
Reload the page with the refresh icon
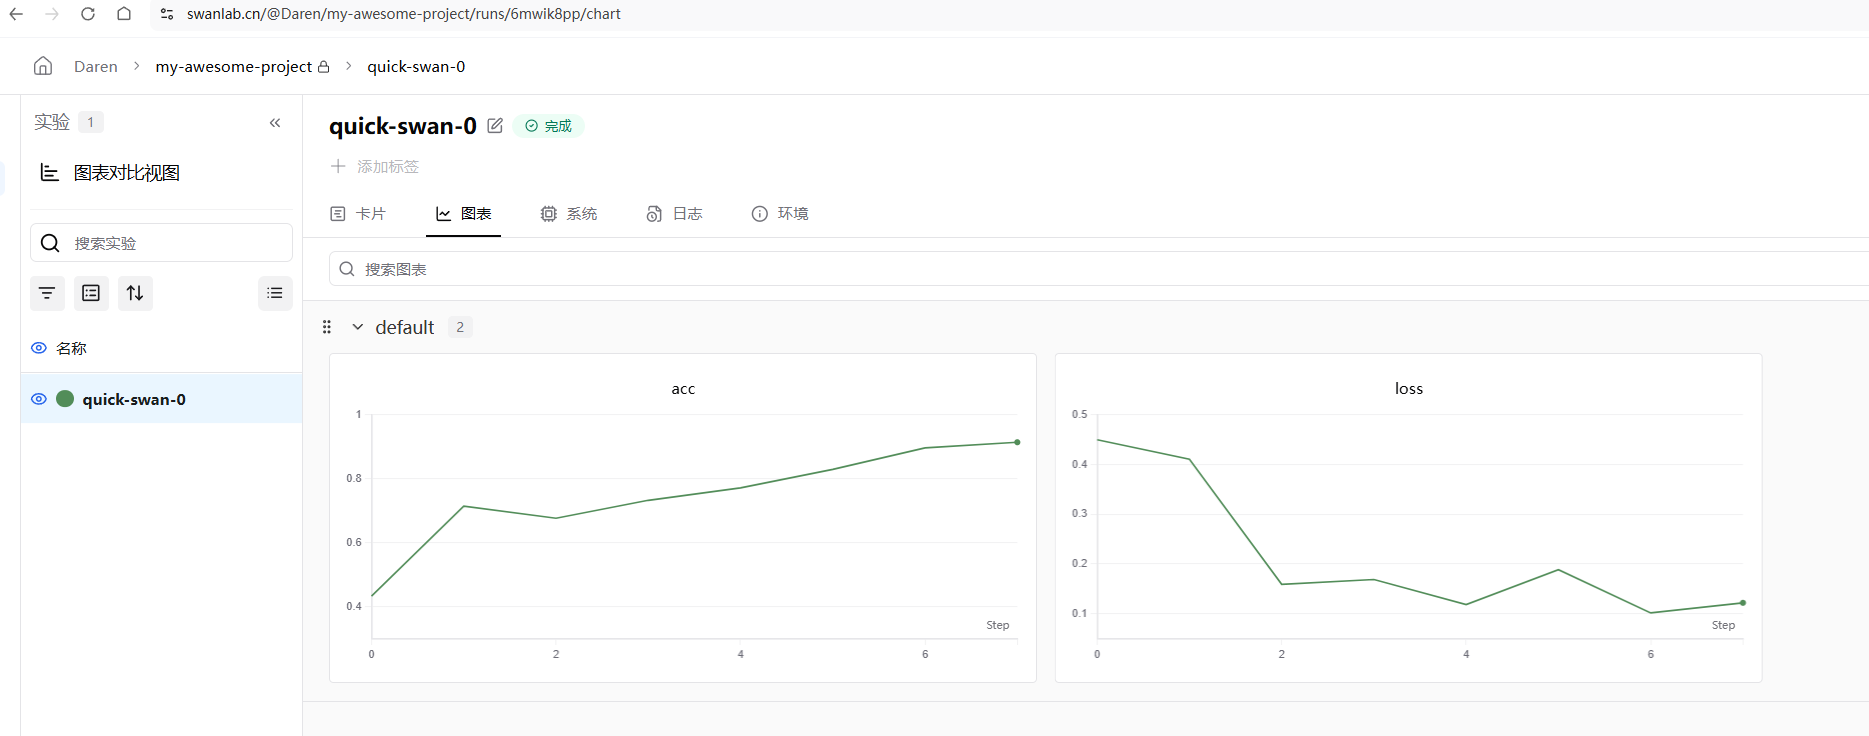(x=88, y=14)
